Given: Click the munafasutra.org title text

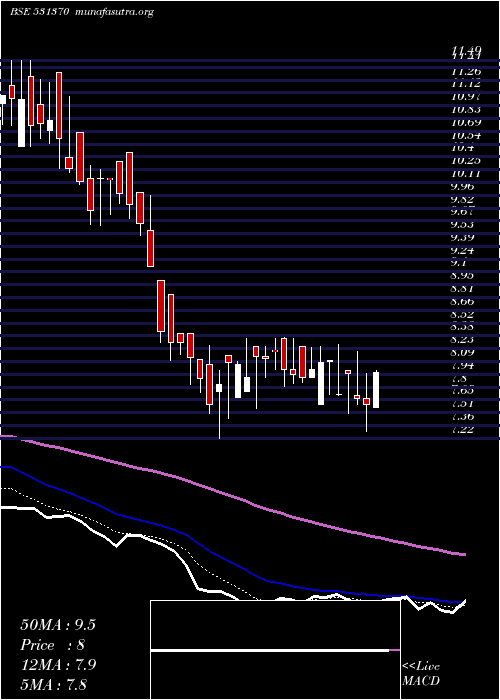Looking at the screenshot, I should tap(115, 12).
